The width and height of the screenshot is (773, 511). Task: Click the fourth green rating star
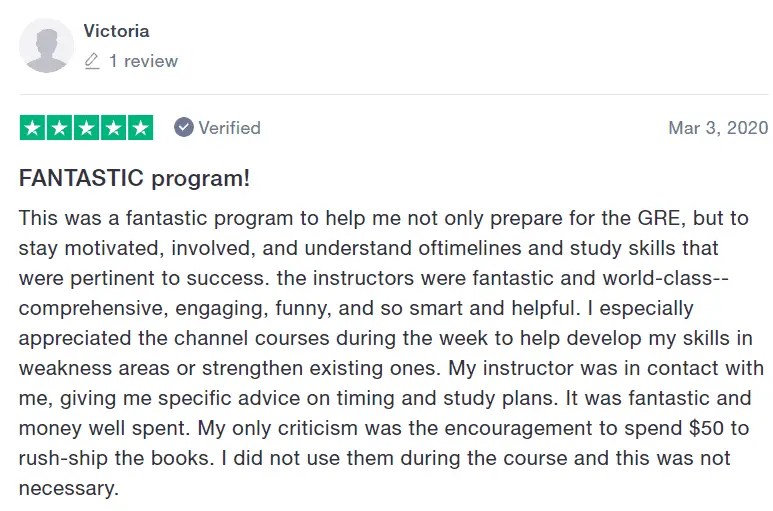(113, 128)
